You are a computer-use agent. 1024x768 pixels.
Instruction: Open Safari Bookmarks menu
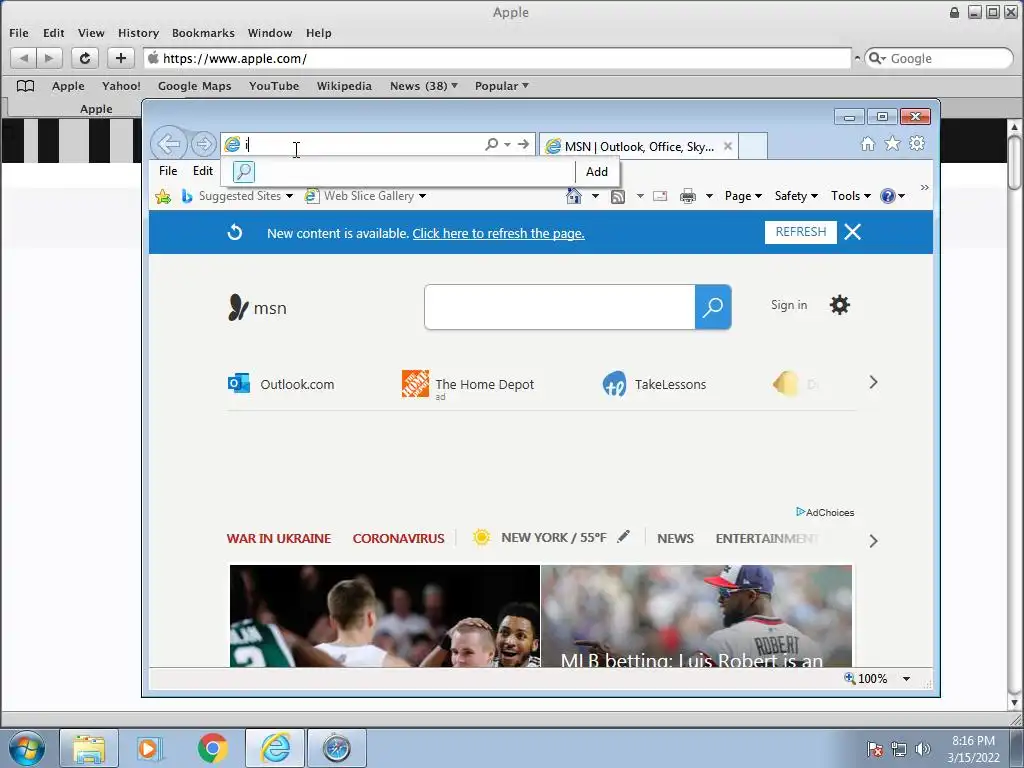tap(203, 33)
